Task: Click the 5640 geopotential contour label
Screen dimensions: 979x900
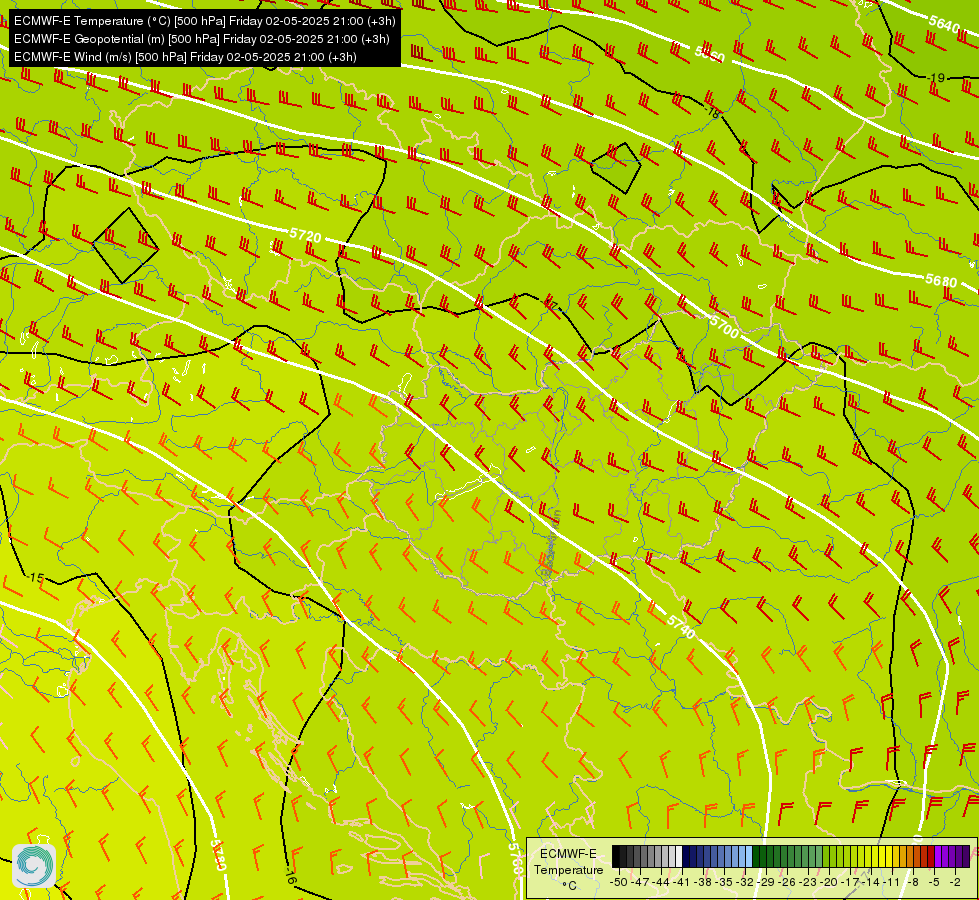Action: pos(944,24)
